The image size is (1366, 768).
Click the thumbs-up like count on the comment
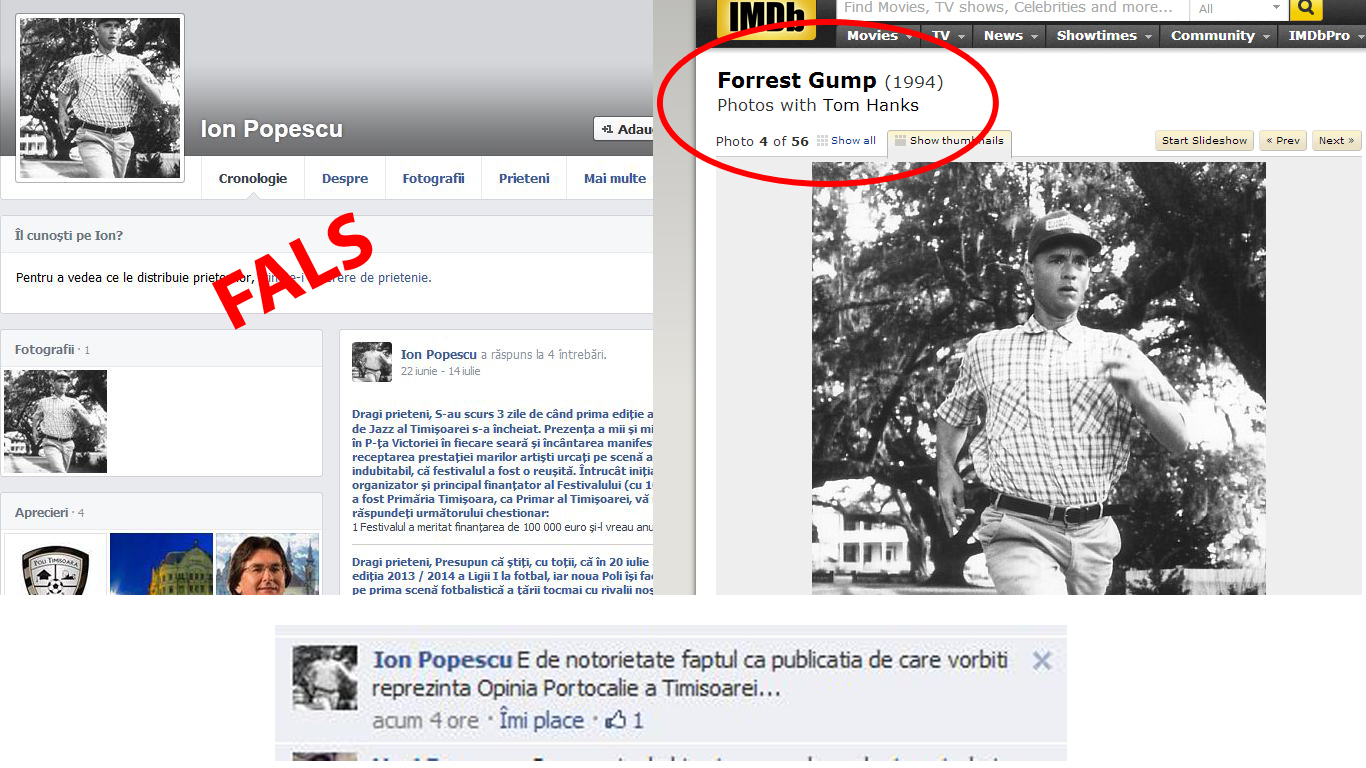pos(624,720)
